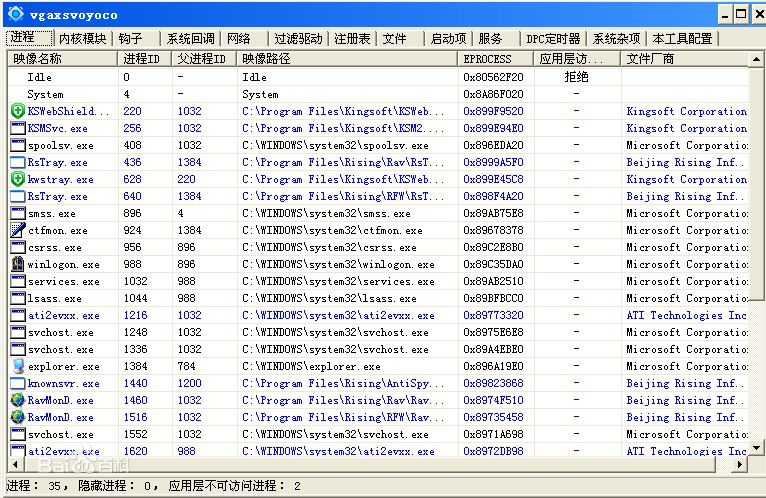Sort by EPROCESS column header
The width and height of the screenshot is (766, 498).
coord(496,59)
